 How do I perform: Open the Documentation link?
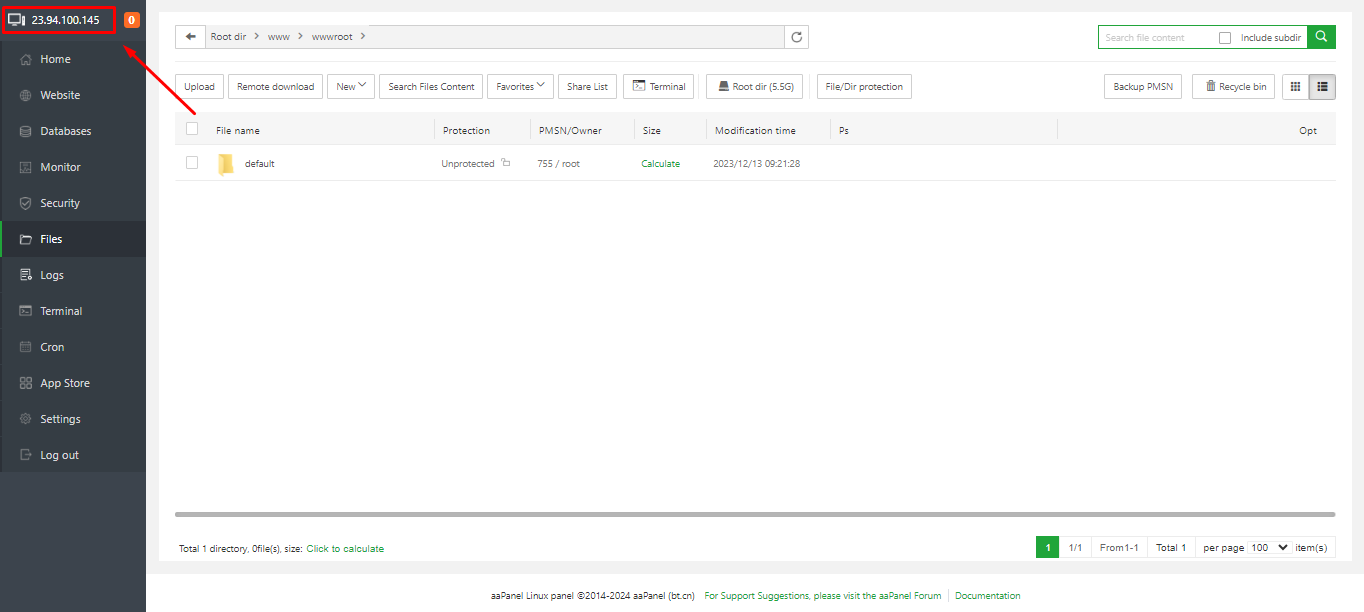coord(987,596)
